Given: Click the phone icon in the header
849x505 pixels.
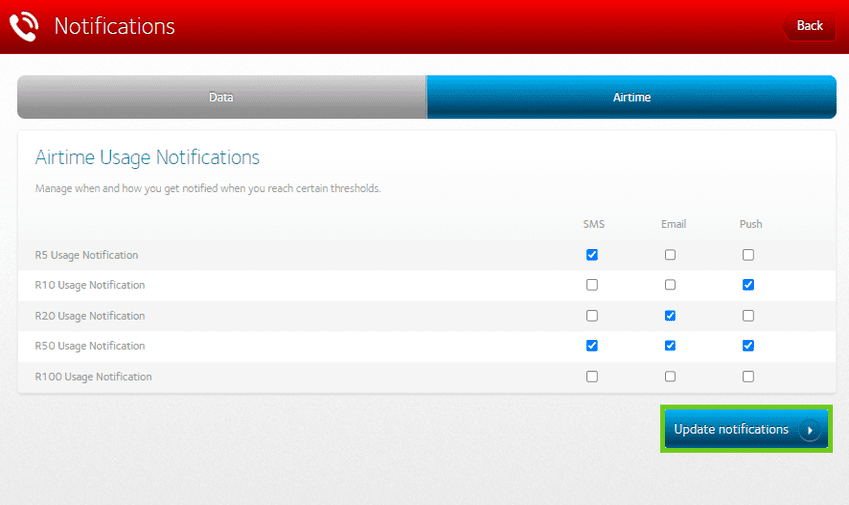Looking at the screenshot, I should (x=24, y=26).
